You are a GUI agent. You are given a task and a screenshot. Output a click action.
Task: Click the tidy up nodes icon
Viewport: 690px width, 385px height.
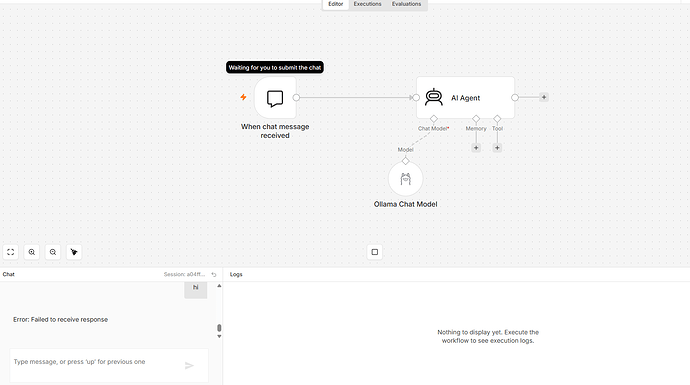tap(74, 252)
